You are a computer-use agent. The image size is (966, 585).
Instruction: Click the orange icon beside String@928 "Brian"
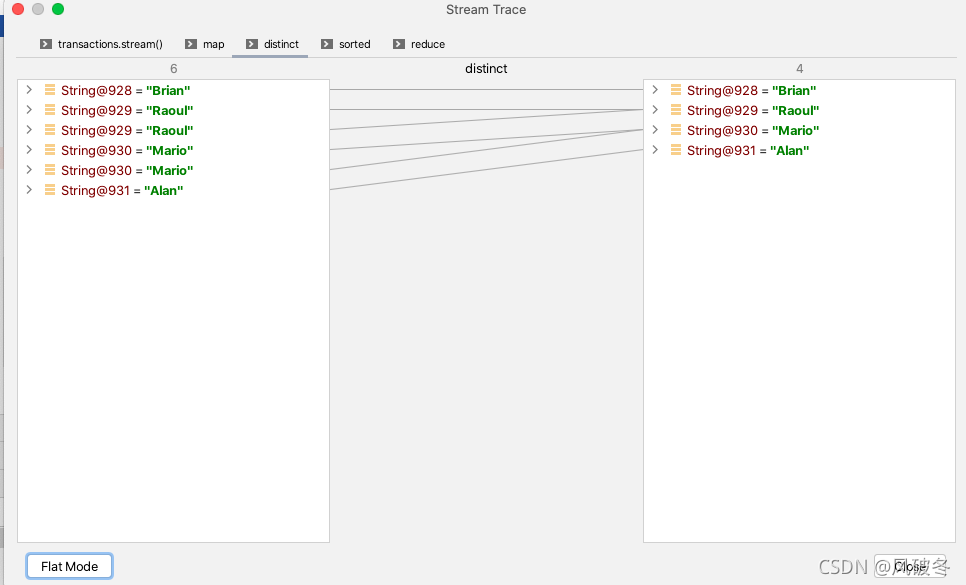click(x=49, y=90)
